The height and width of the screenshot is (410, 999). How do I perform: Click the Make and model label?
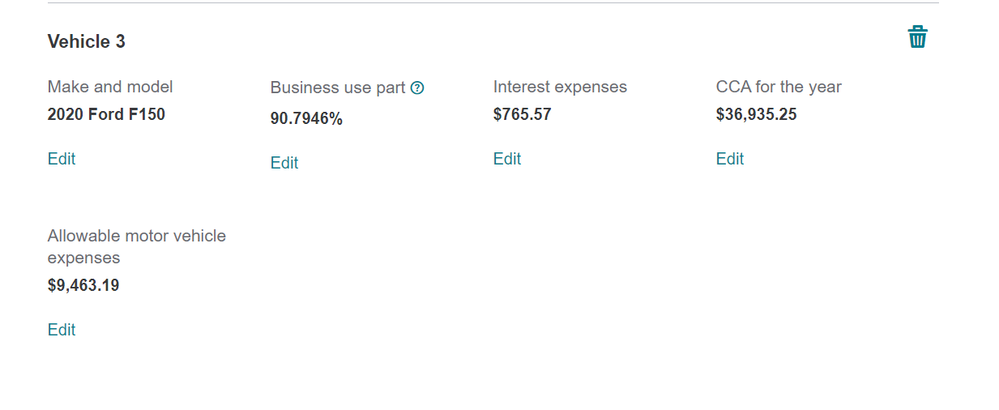(110, 87)
